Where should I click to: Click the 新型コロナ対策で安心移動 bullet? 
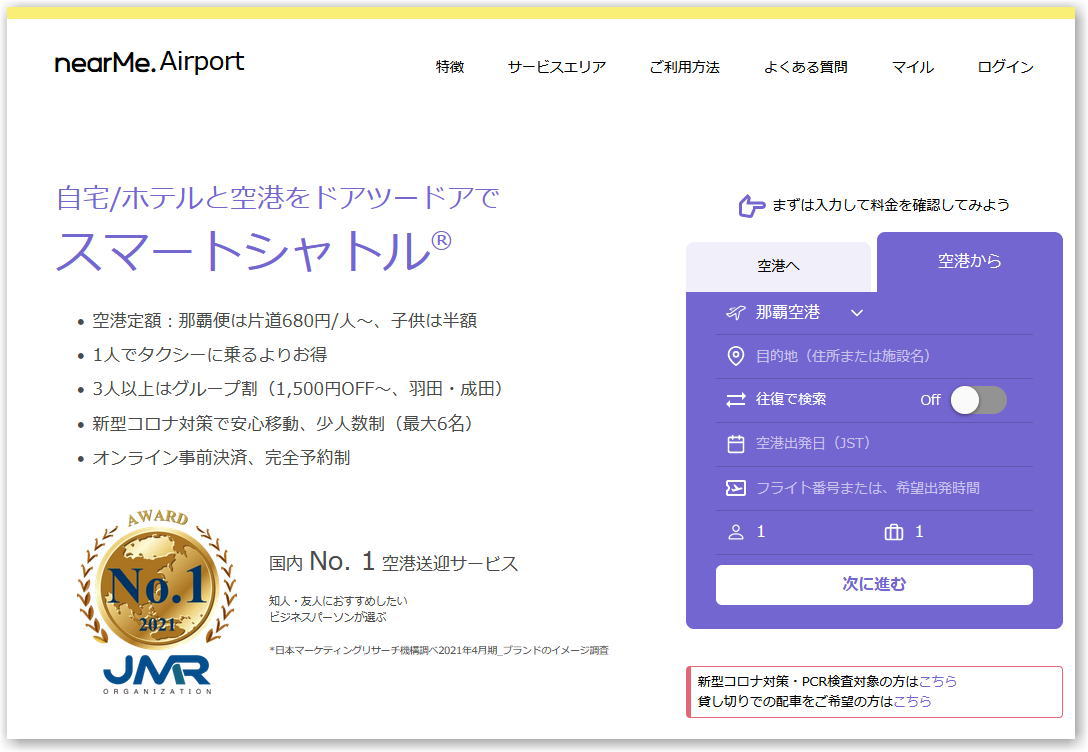[282, 423]
